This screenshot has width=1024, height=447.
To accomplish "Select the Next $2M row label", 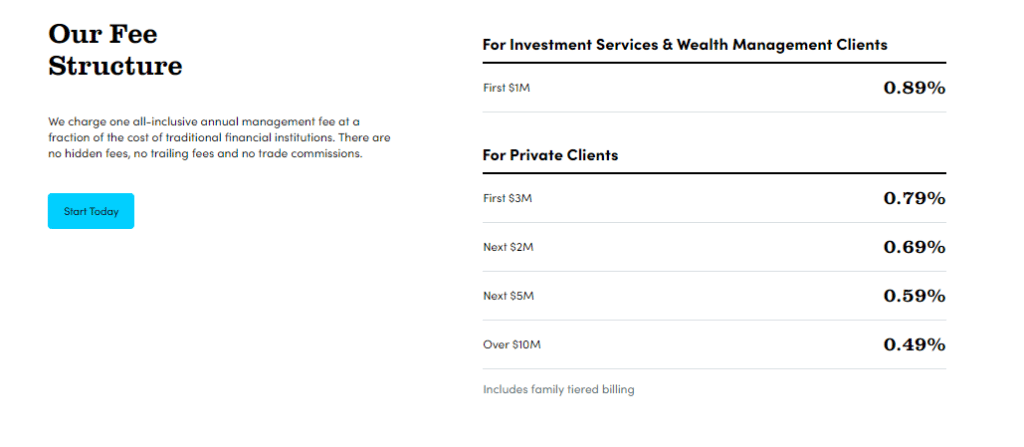I will 507,247.
